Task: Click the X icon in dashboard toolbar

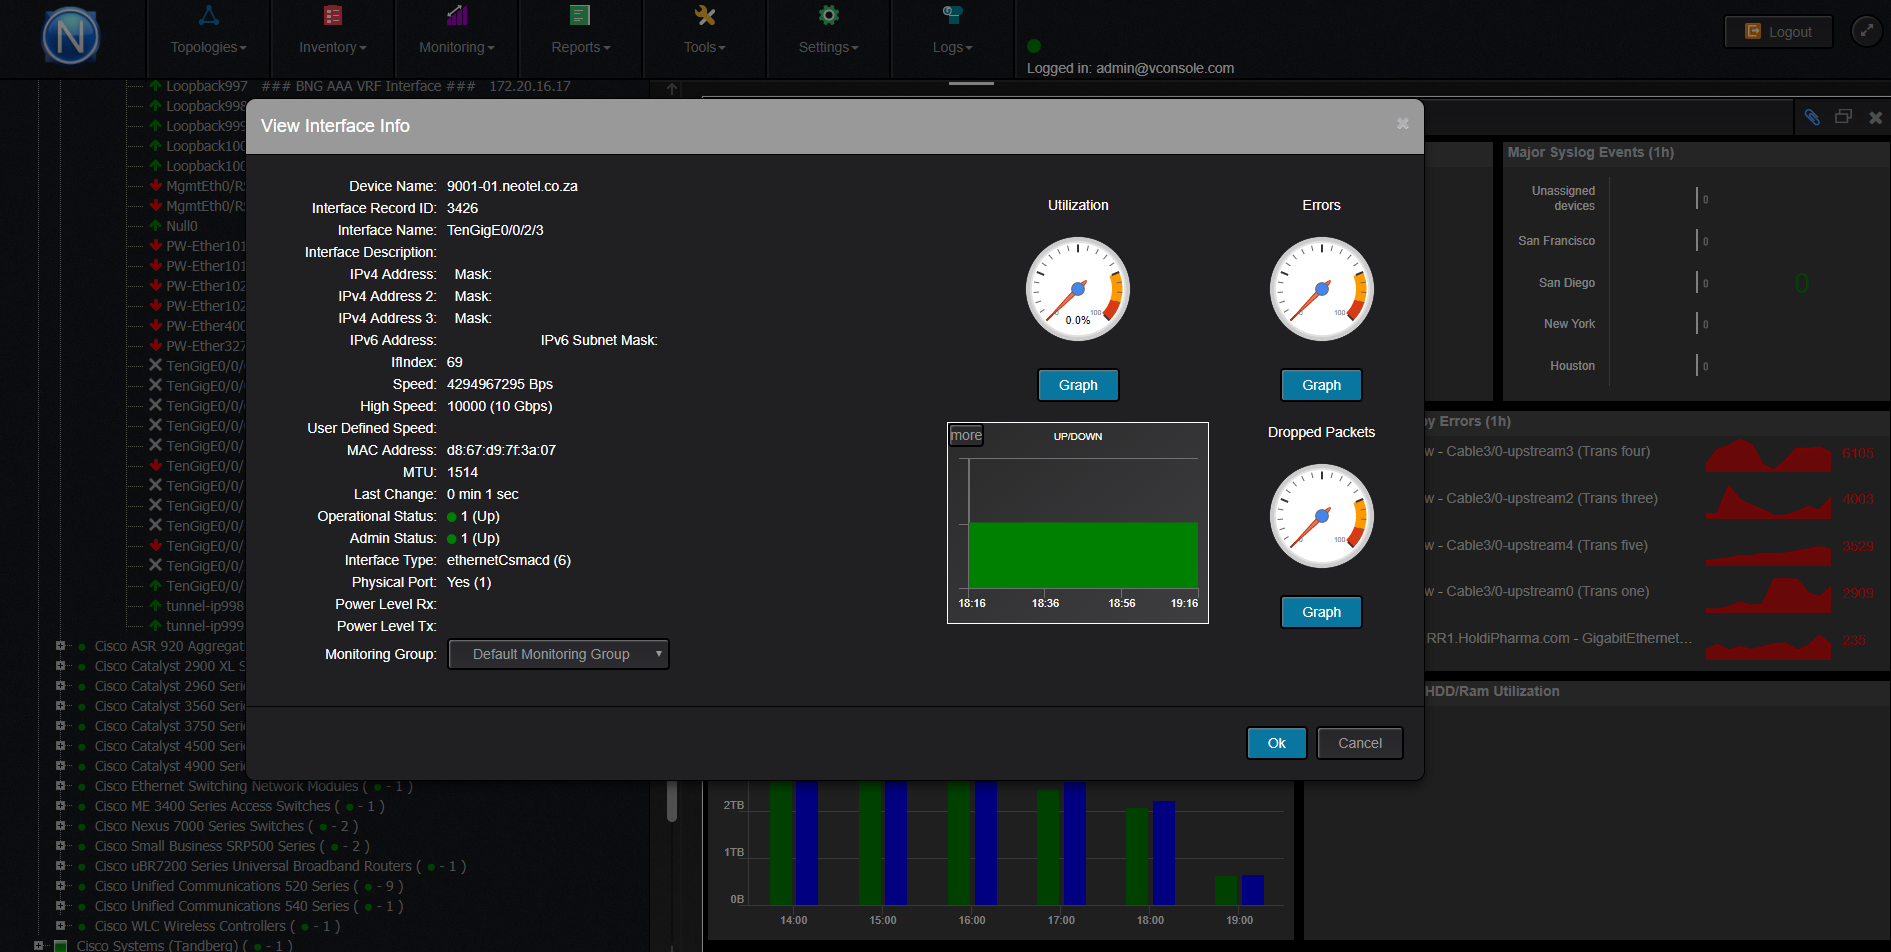Action: pyautogui.click(x=1875, y=118)
